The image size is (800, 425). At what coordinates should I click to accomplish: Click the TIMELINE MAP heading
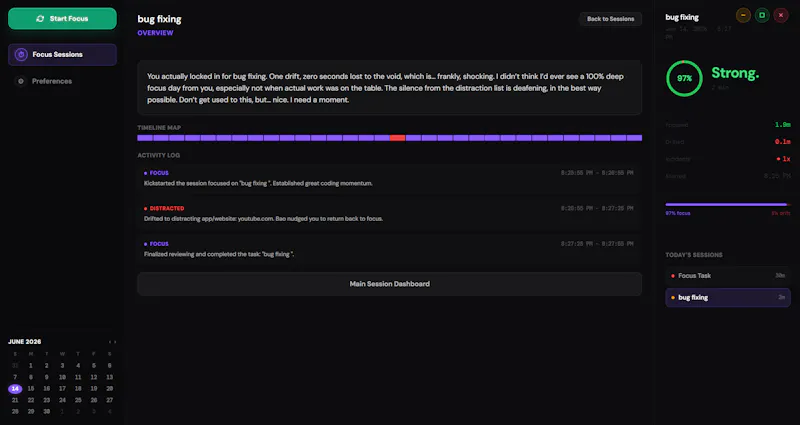[x=159, y=128]
